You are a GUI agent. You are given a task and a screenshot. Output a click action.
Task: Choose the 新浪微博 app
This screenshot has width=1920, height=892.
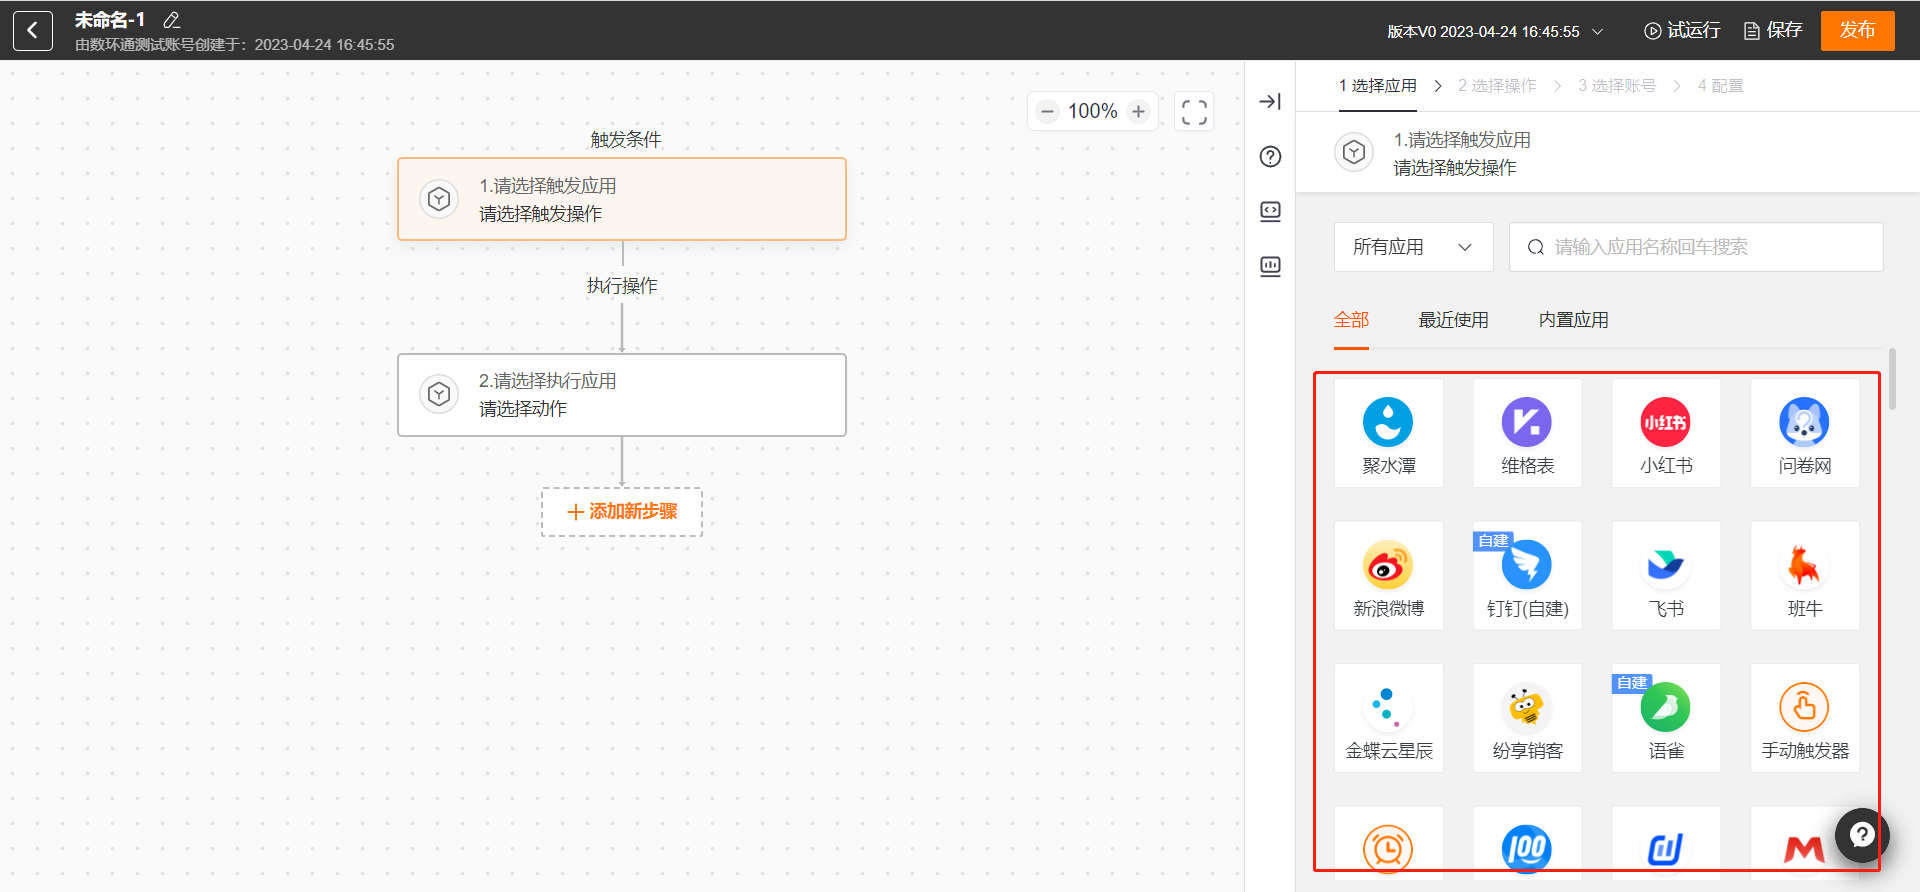(1389, 576)
